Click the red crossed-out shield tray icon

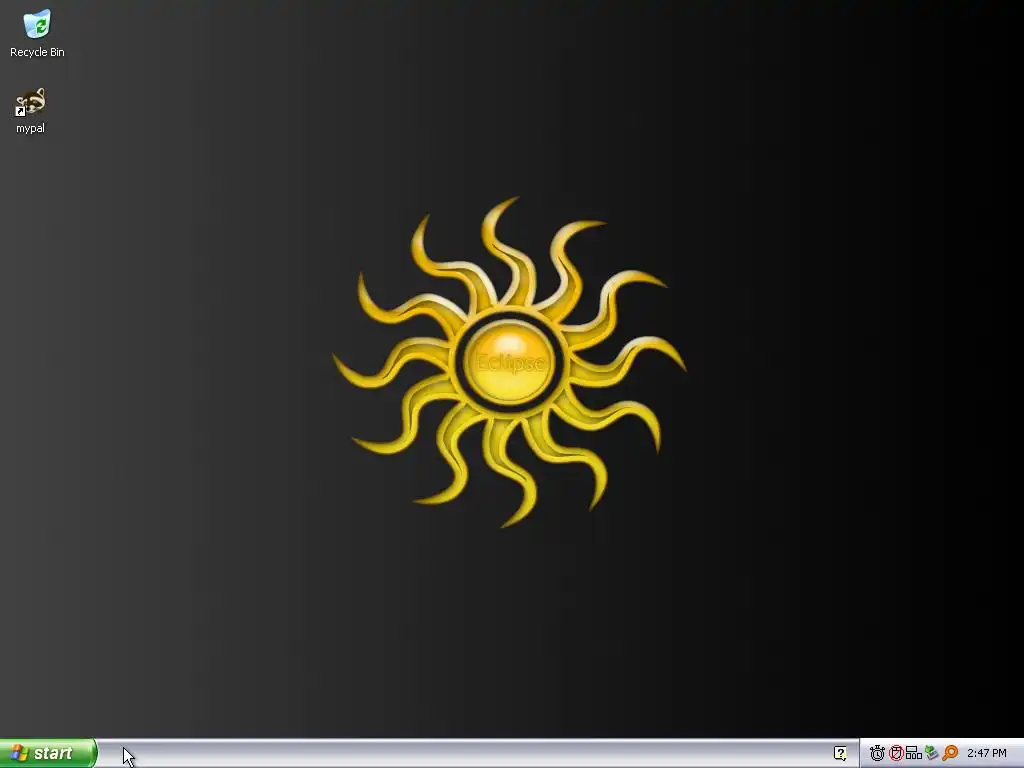[x=896, y=753]
